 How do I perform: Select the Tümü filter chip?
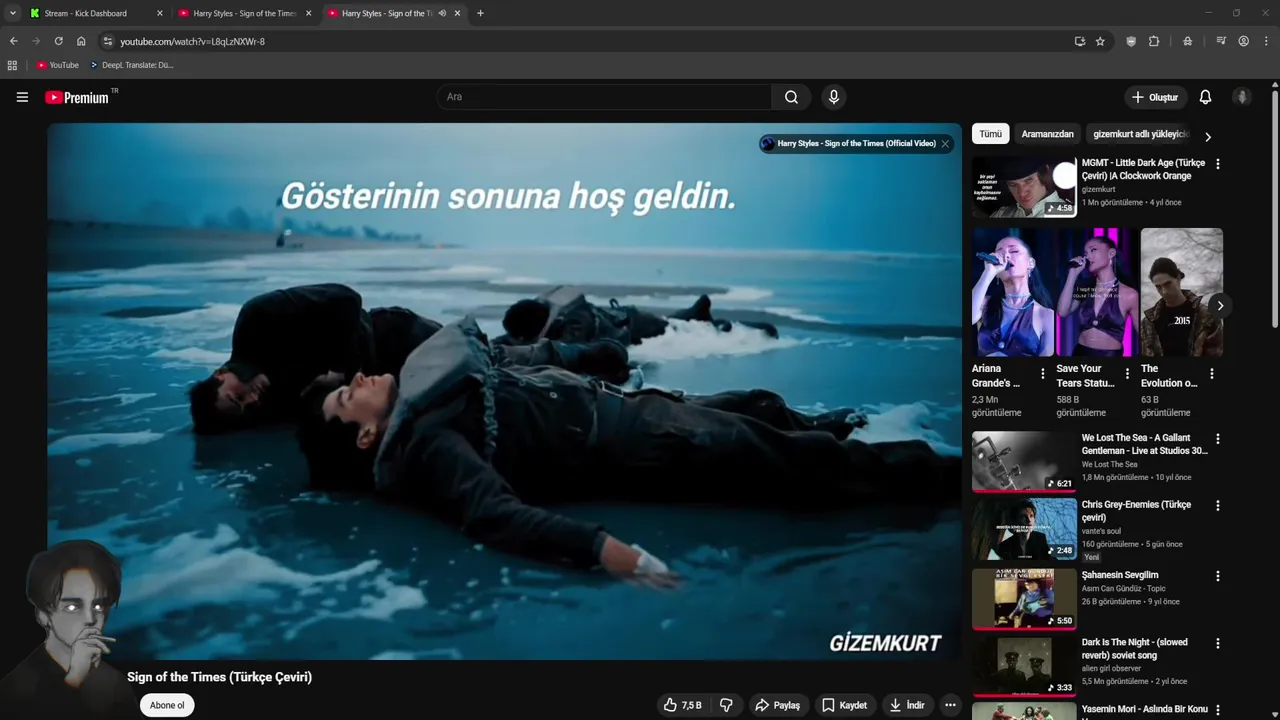click(x=990, y=134)
